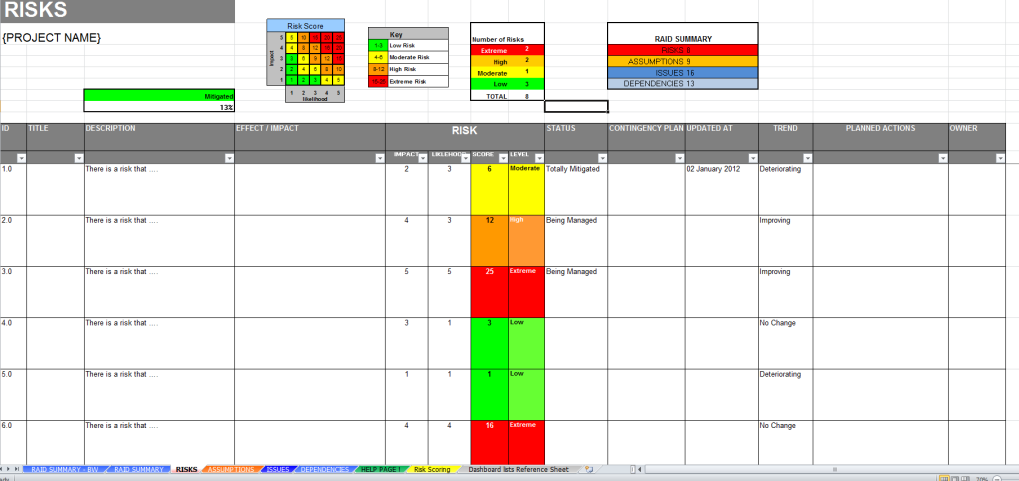Open Dashboard lists Reference Sheet tab
The height and width of the screenshot is (481, 1019).
[x=518, y=469]
